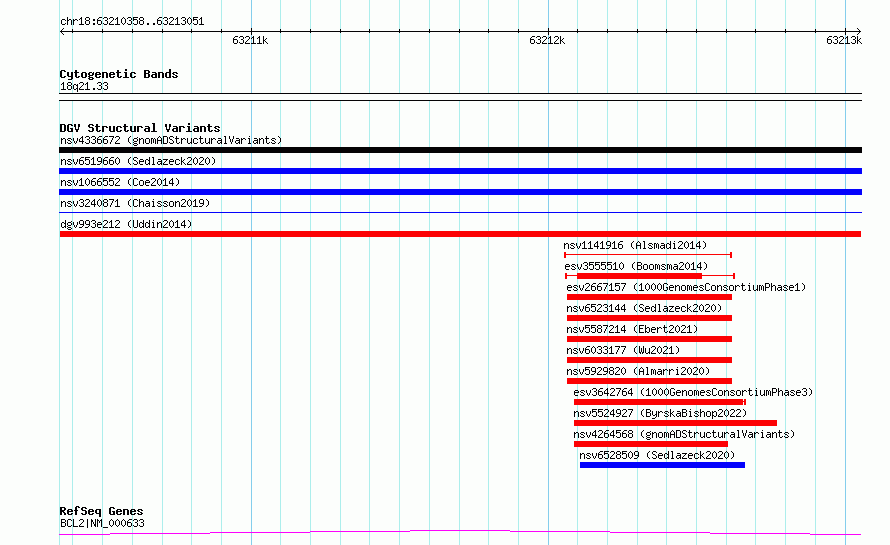Screen dimensions: 890x545
Task: Click the 63213k ruler tick label
Action: (x=844, y=40)
